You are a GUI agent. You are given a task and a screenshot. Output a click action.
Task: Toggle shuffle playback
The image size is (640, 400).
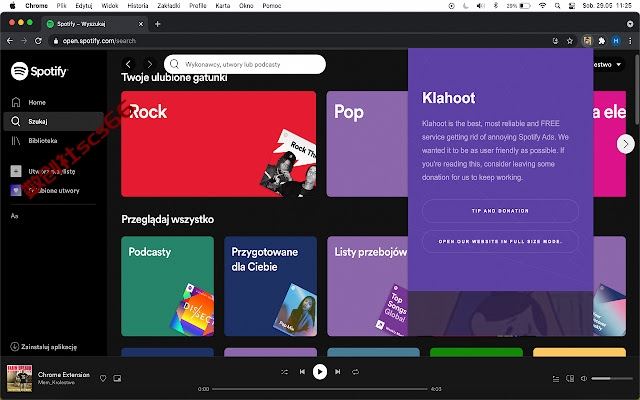[284, 372]
